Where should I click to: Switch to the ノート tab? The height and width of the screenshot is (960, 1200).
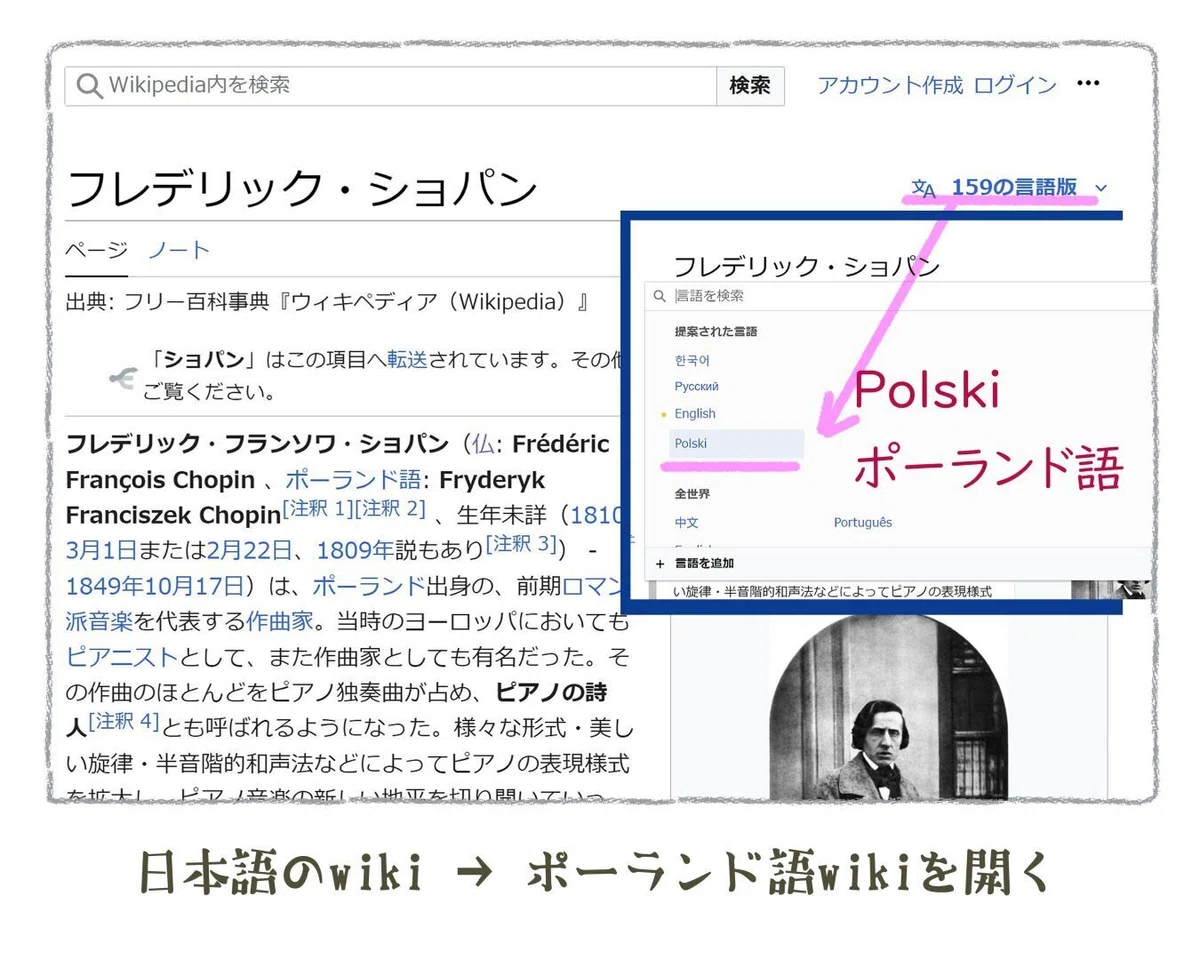coord(179,250)
